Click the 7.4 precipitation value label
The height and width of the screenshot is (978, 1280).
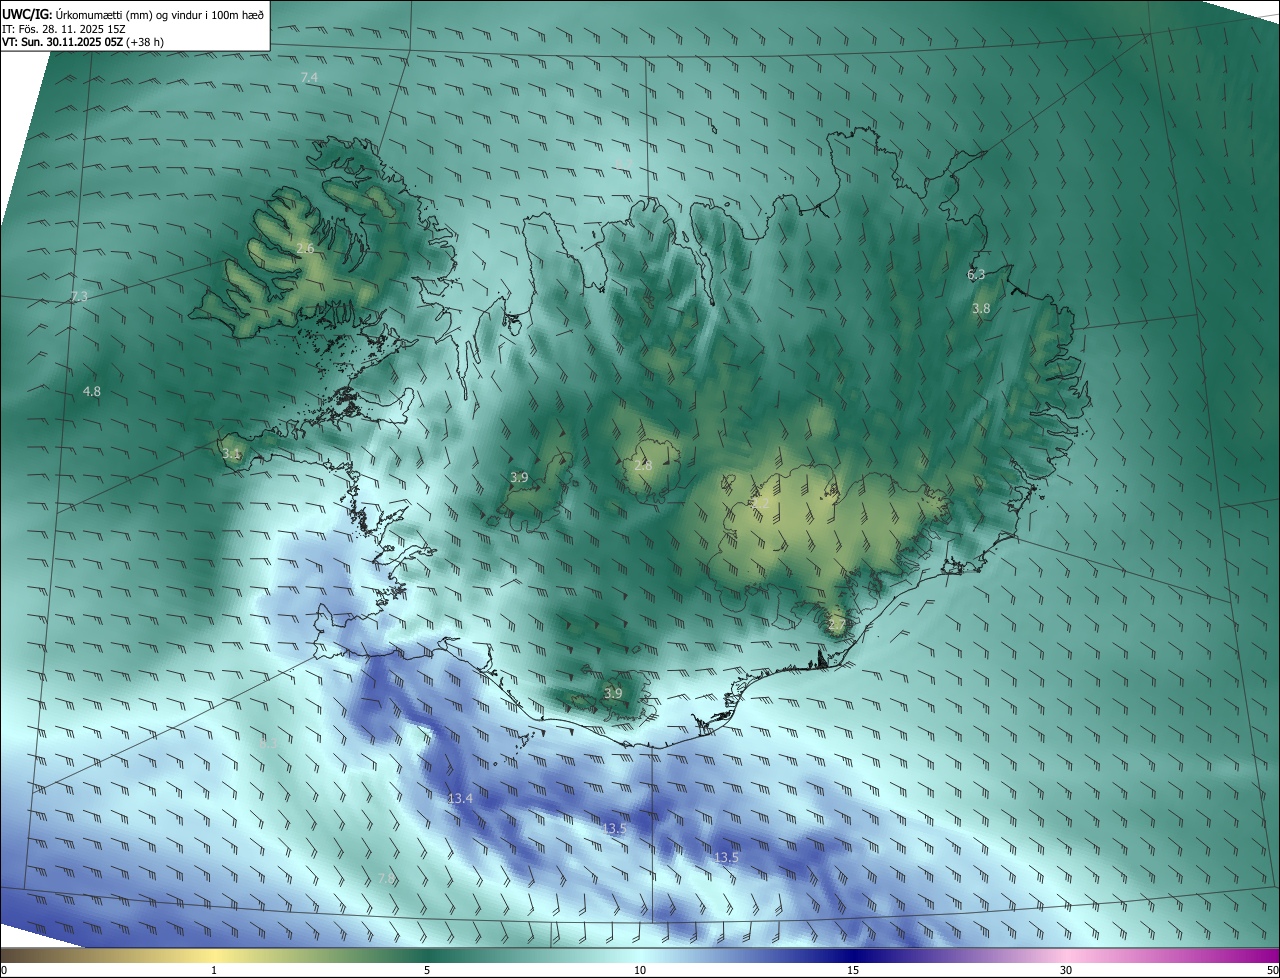(x=309, y=77)
